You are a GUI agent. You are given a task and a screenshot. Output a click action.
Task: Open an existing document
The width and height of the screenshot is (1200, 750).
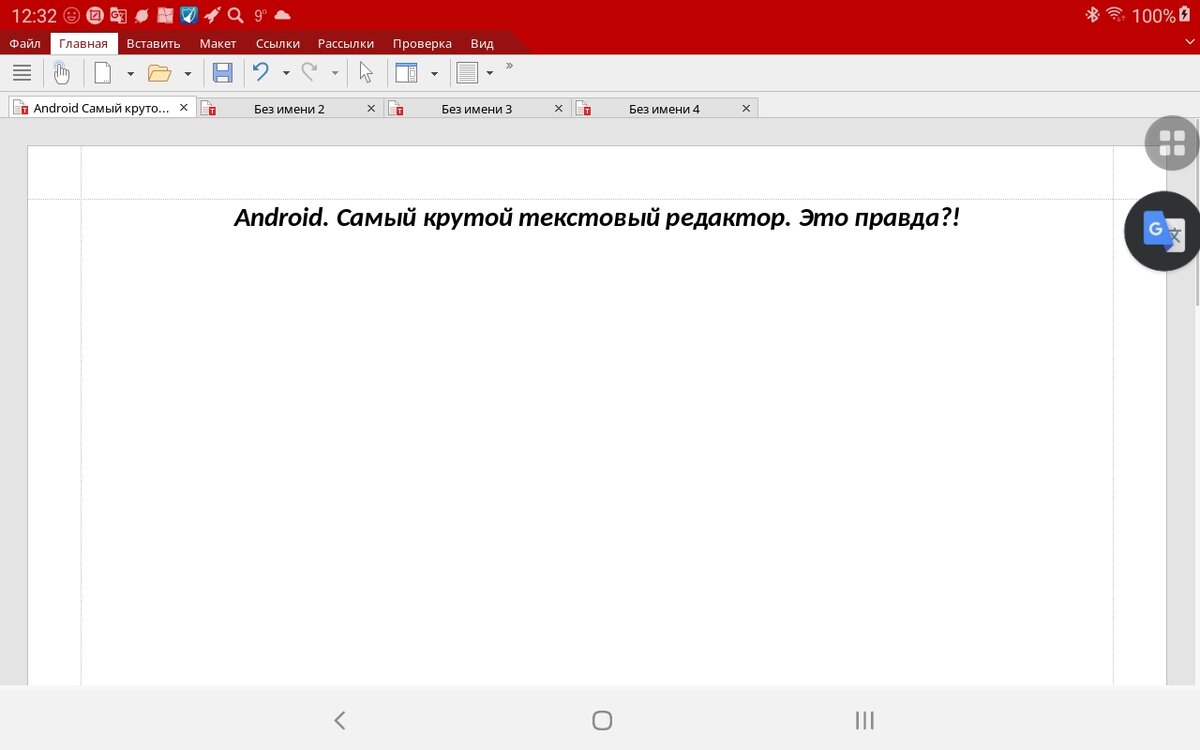click(162, 72)
